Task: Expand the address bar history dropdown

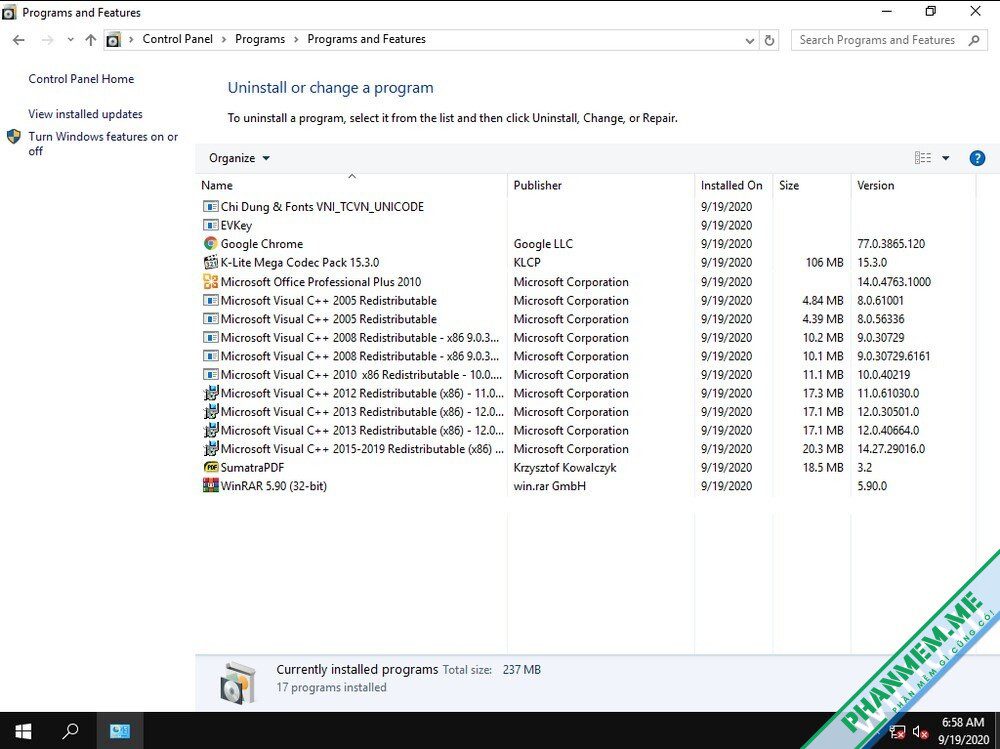Action: pos(750,40)
